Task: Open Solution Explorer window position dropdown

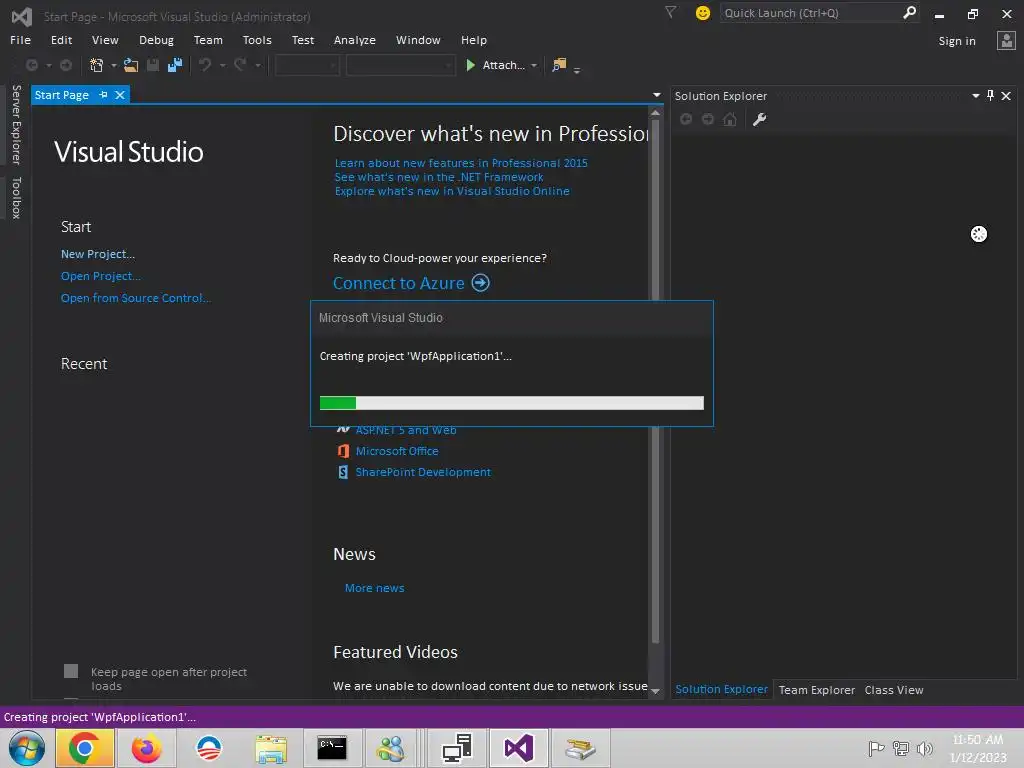Action: (x=975, y=96)
